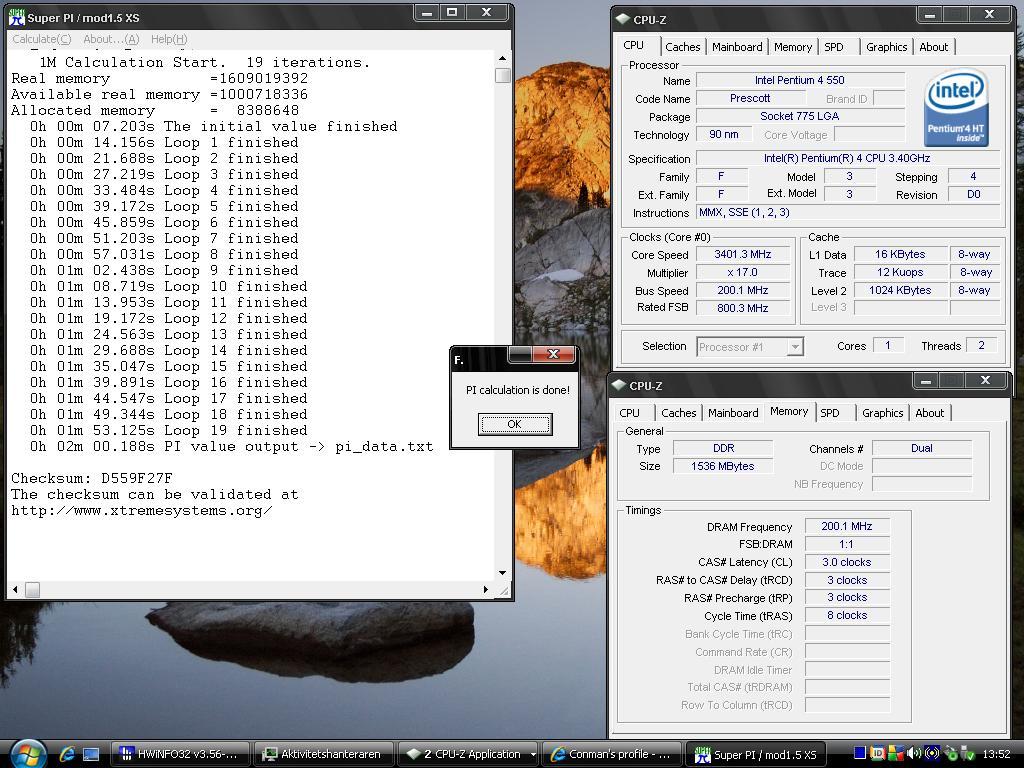Image resolution: width=1024 pixels, height=768 pixels.
Task: Click Super PI horizontal scrollbar right arrow
Action: pos(486,589)
